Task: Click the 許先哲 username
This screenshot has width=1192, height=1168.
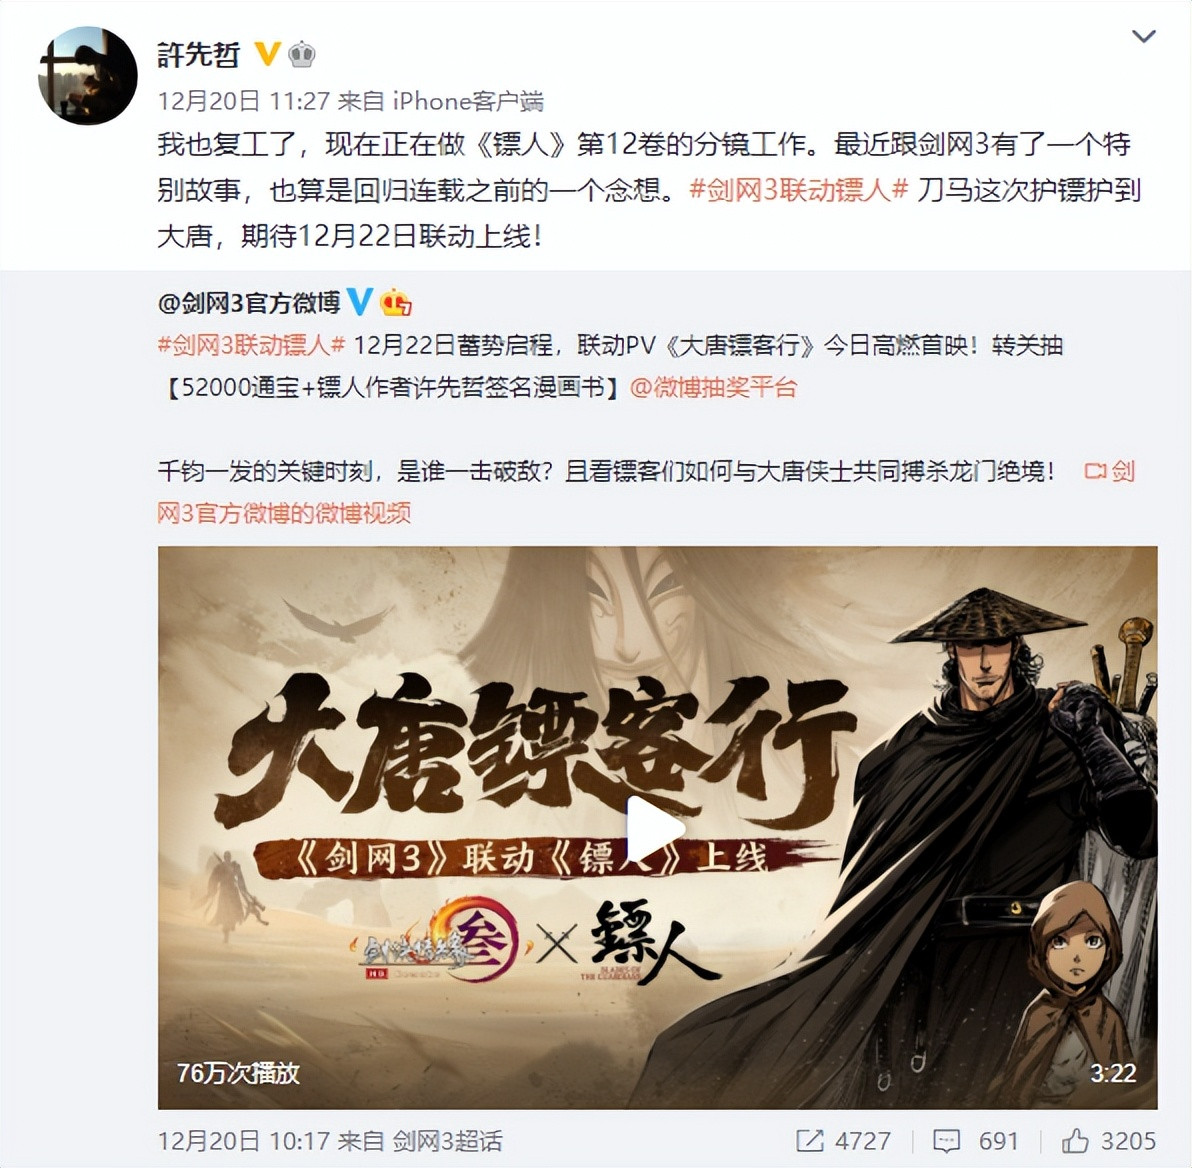Action: pyautogui.click(x=198, y=55)
